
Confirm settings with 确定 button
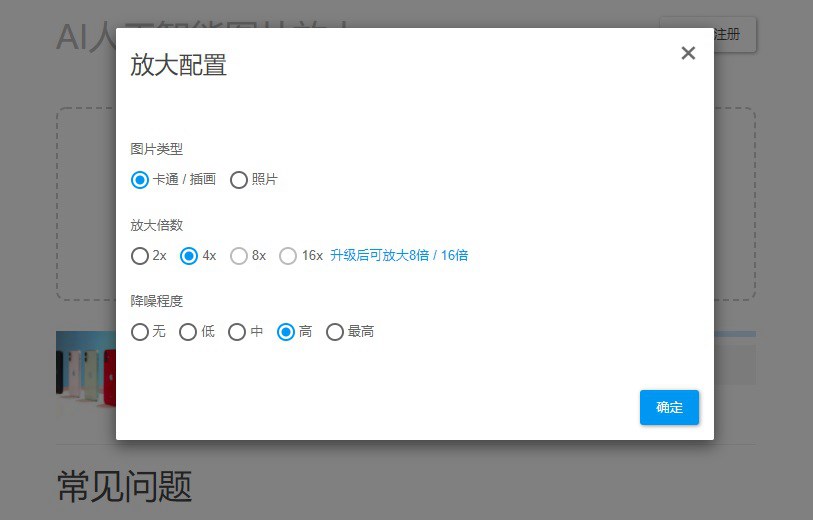point(669,407)
